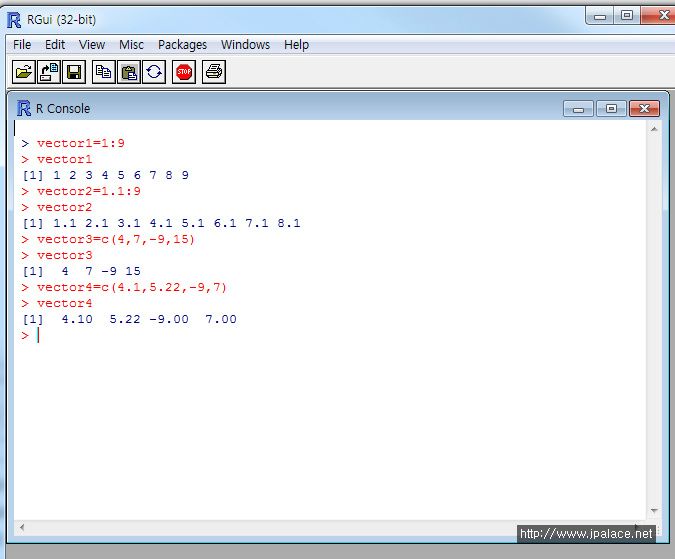
Task: Click the 'R Console' title text
Action: pyautogui.click(x=63, y=108)
